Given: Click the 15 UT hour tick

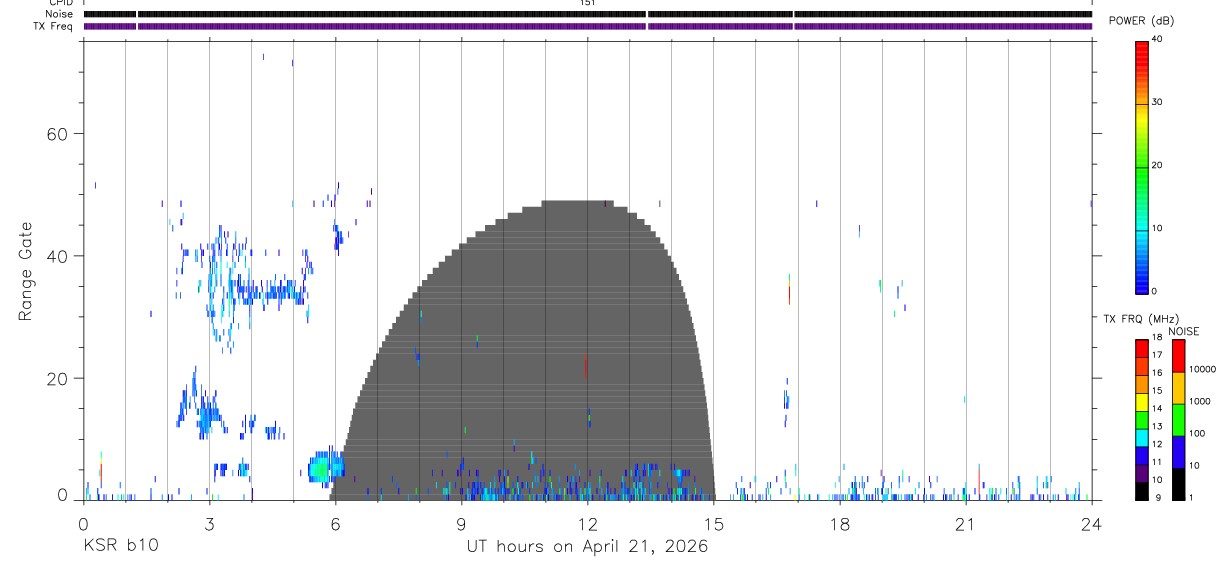Looking at the screenshot, I should 713,524.
